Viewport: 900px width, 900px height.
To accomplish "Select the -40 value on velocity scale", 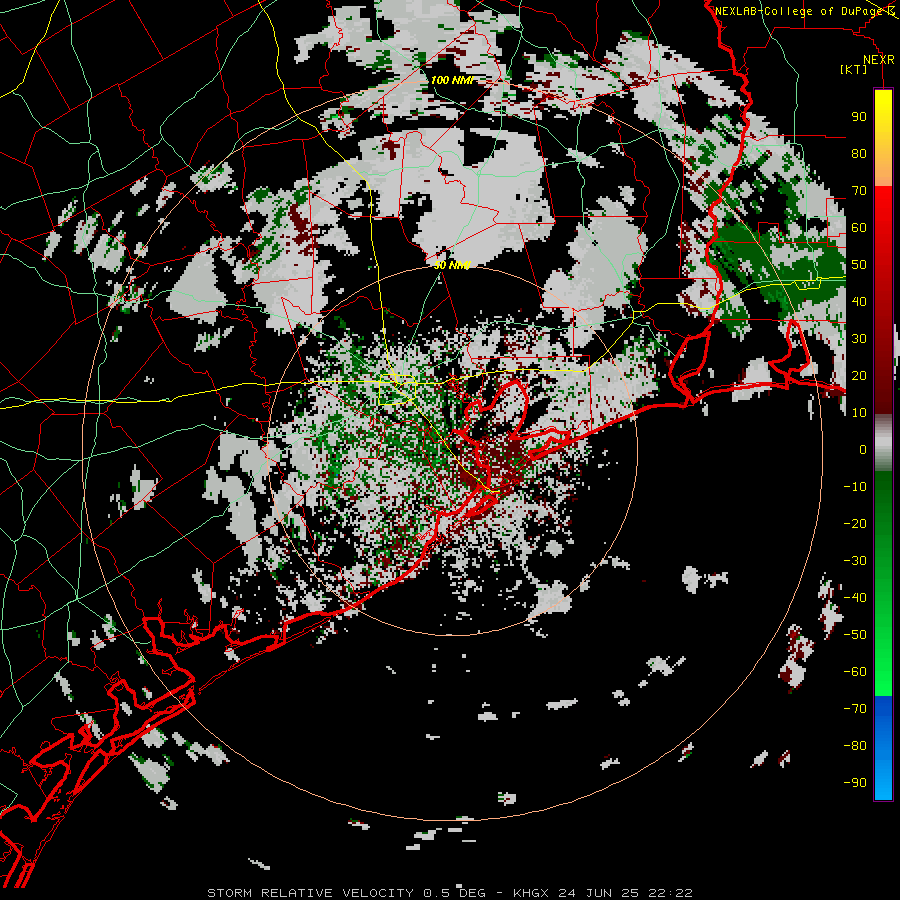I will coord(855,598).
